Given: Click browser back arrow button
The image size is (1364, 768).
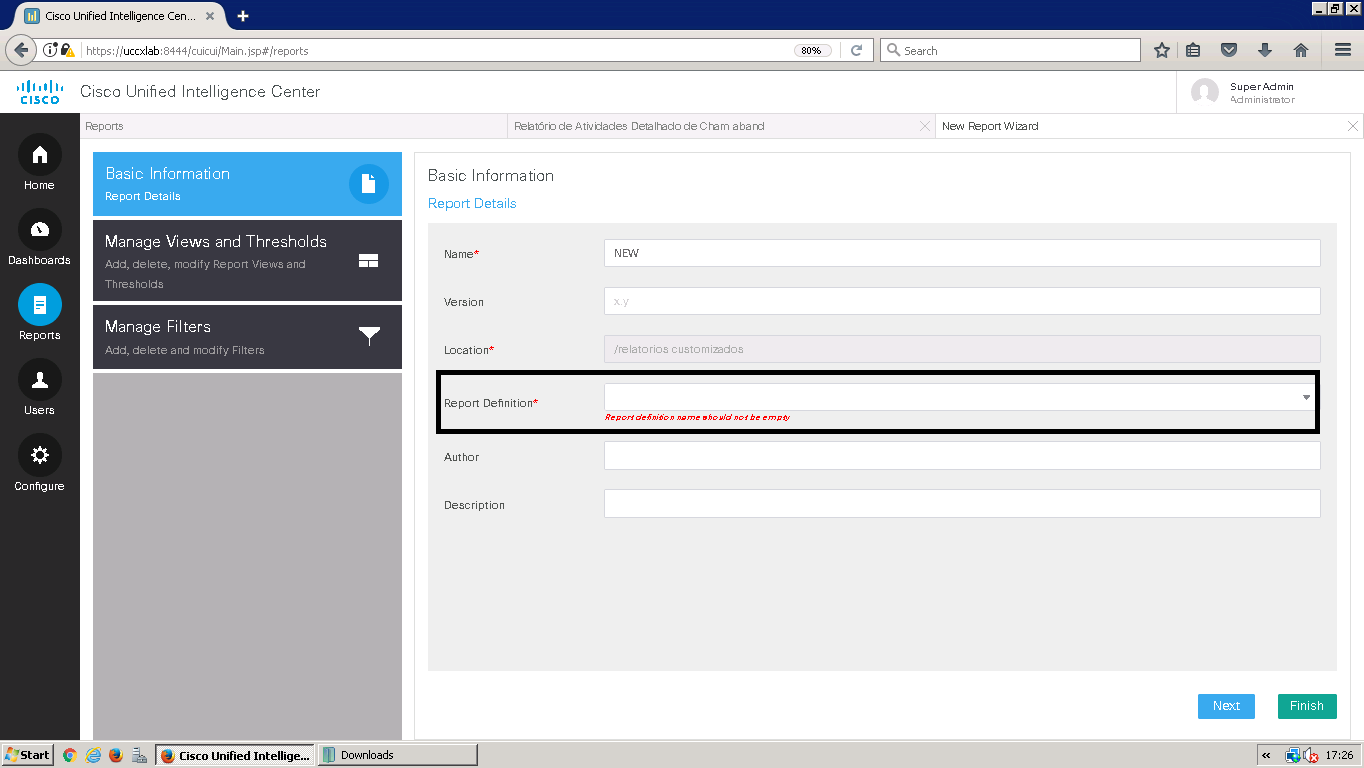Looking at the screenshot, I should 20,50.
